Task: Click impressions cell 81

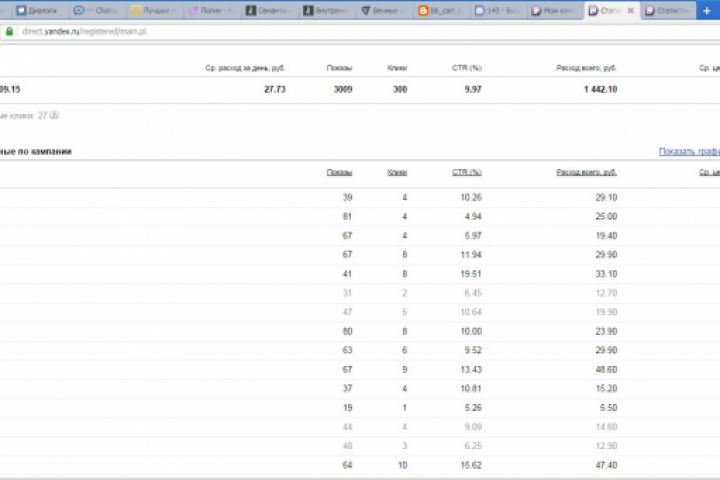Action: pos(348,216)
